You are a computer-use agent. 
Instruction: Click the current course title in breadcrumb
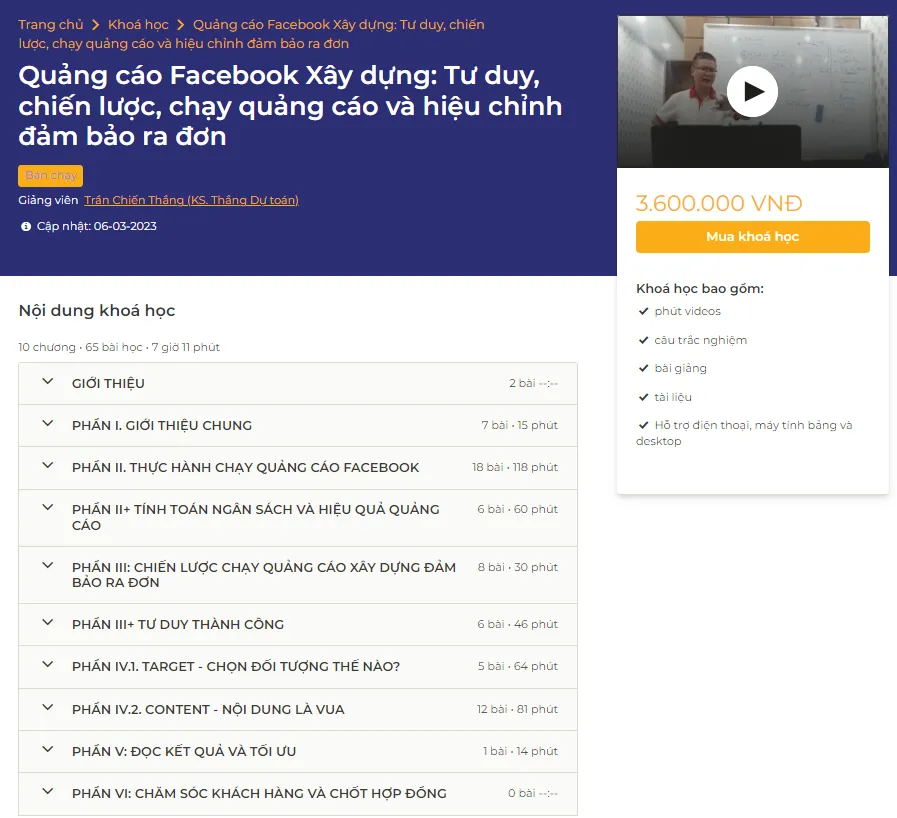(x=338, y=24)
